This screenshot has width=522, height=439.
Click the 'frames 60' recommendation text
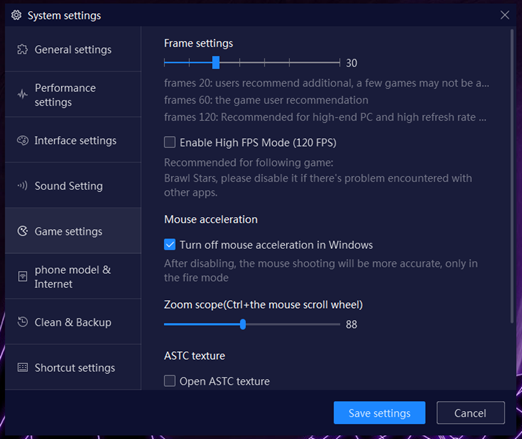pos(266,100)
